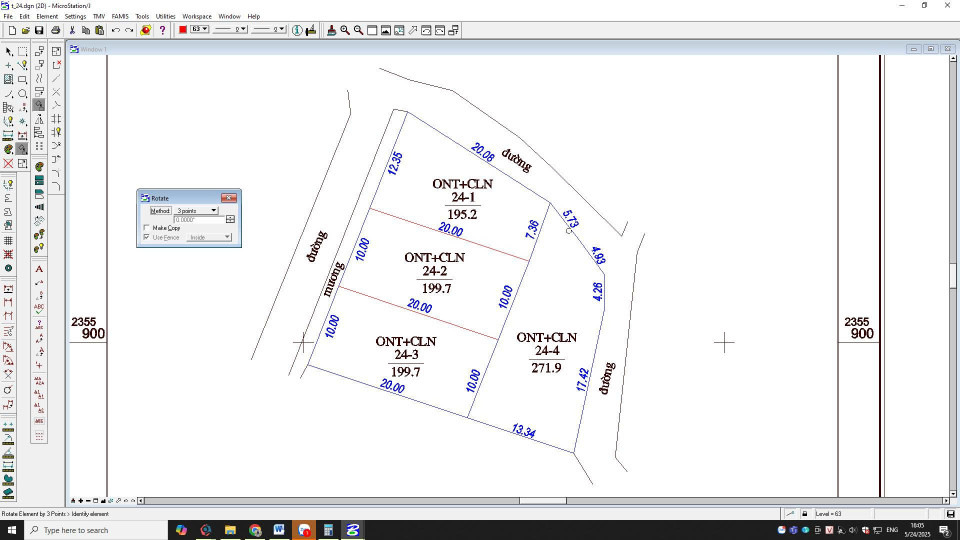The height and width of the screenshot is (540, 960).
Task: Select the Place Fence tool
Action: click(23, 52)
